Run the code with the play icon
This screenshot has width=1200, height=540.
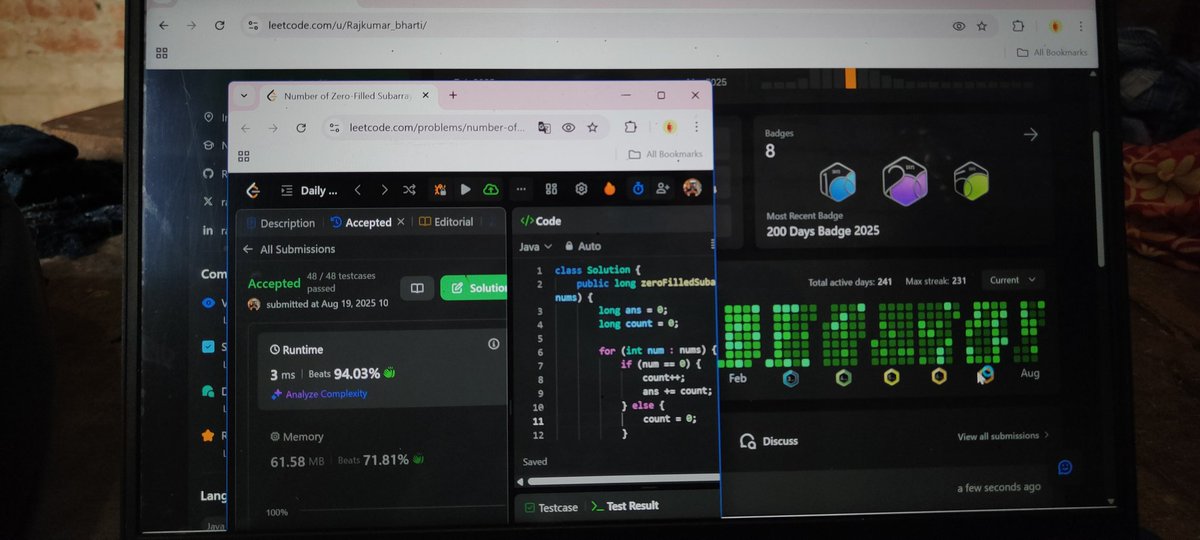coord(465,189)
